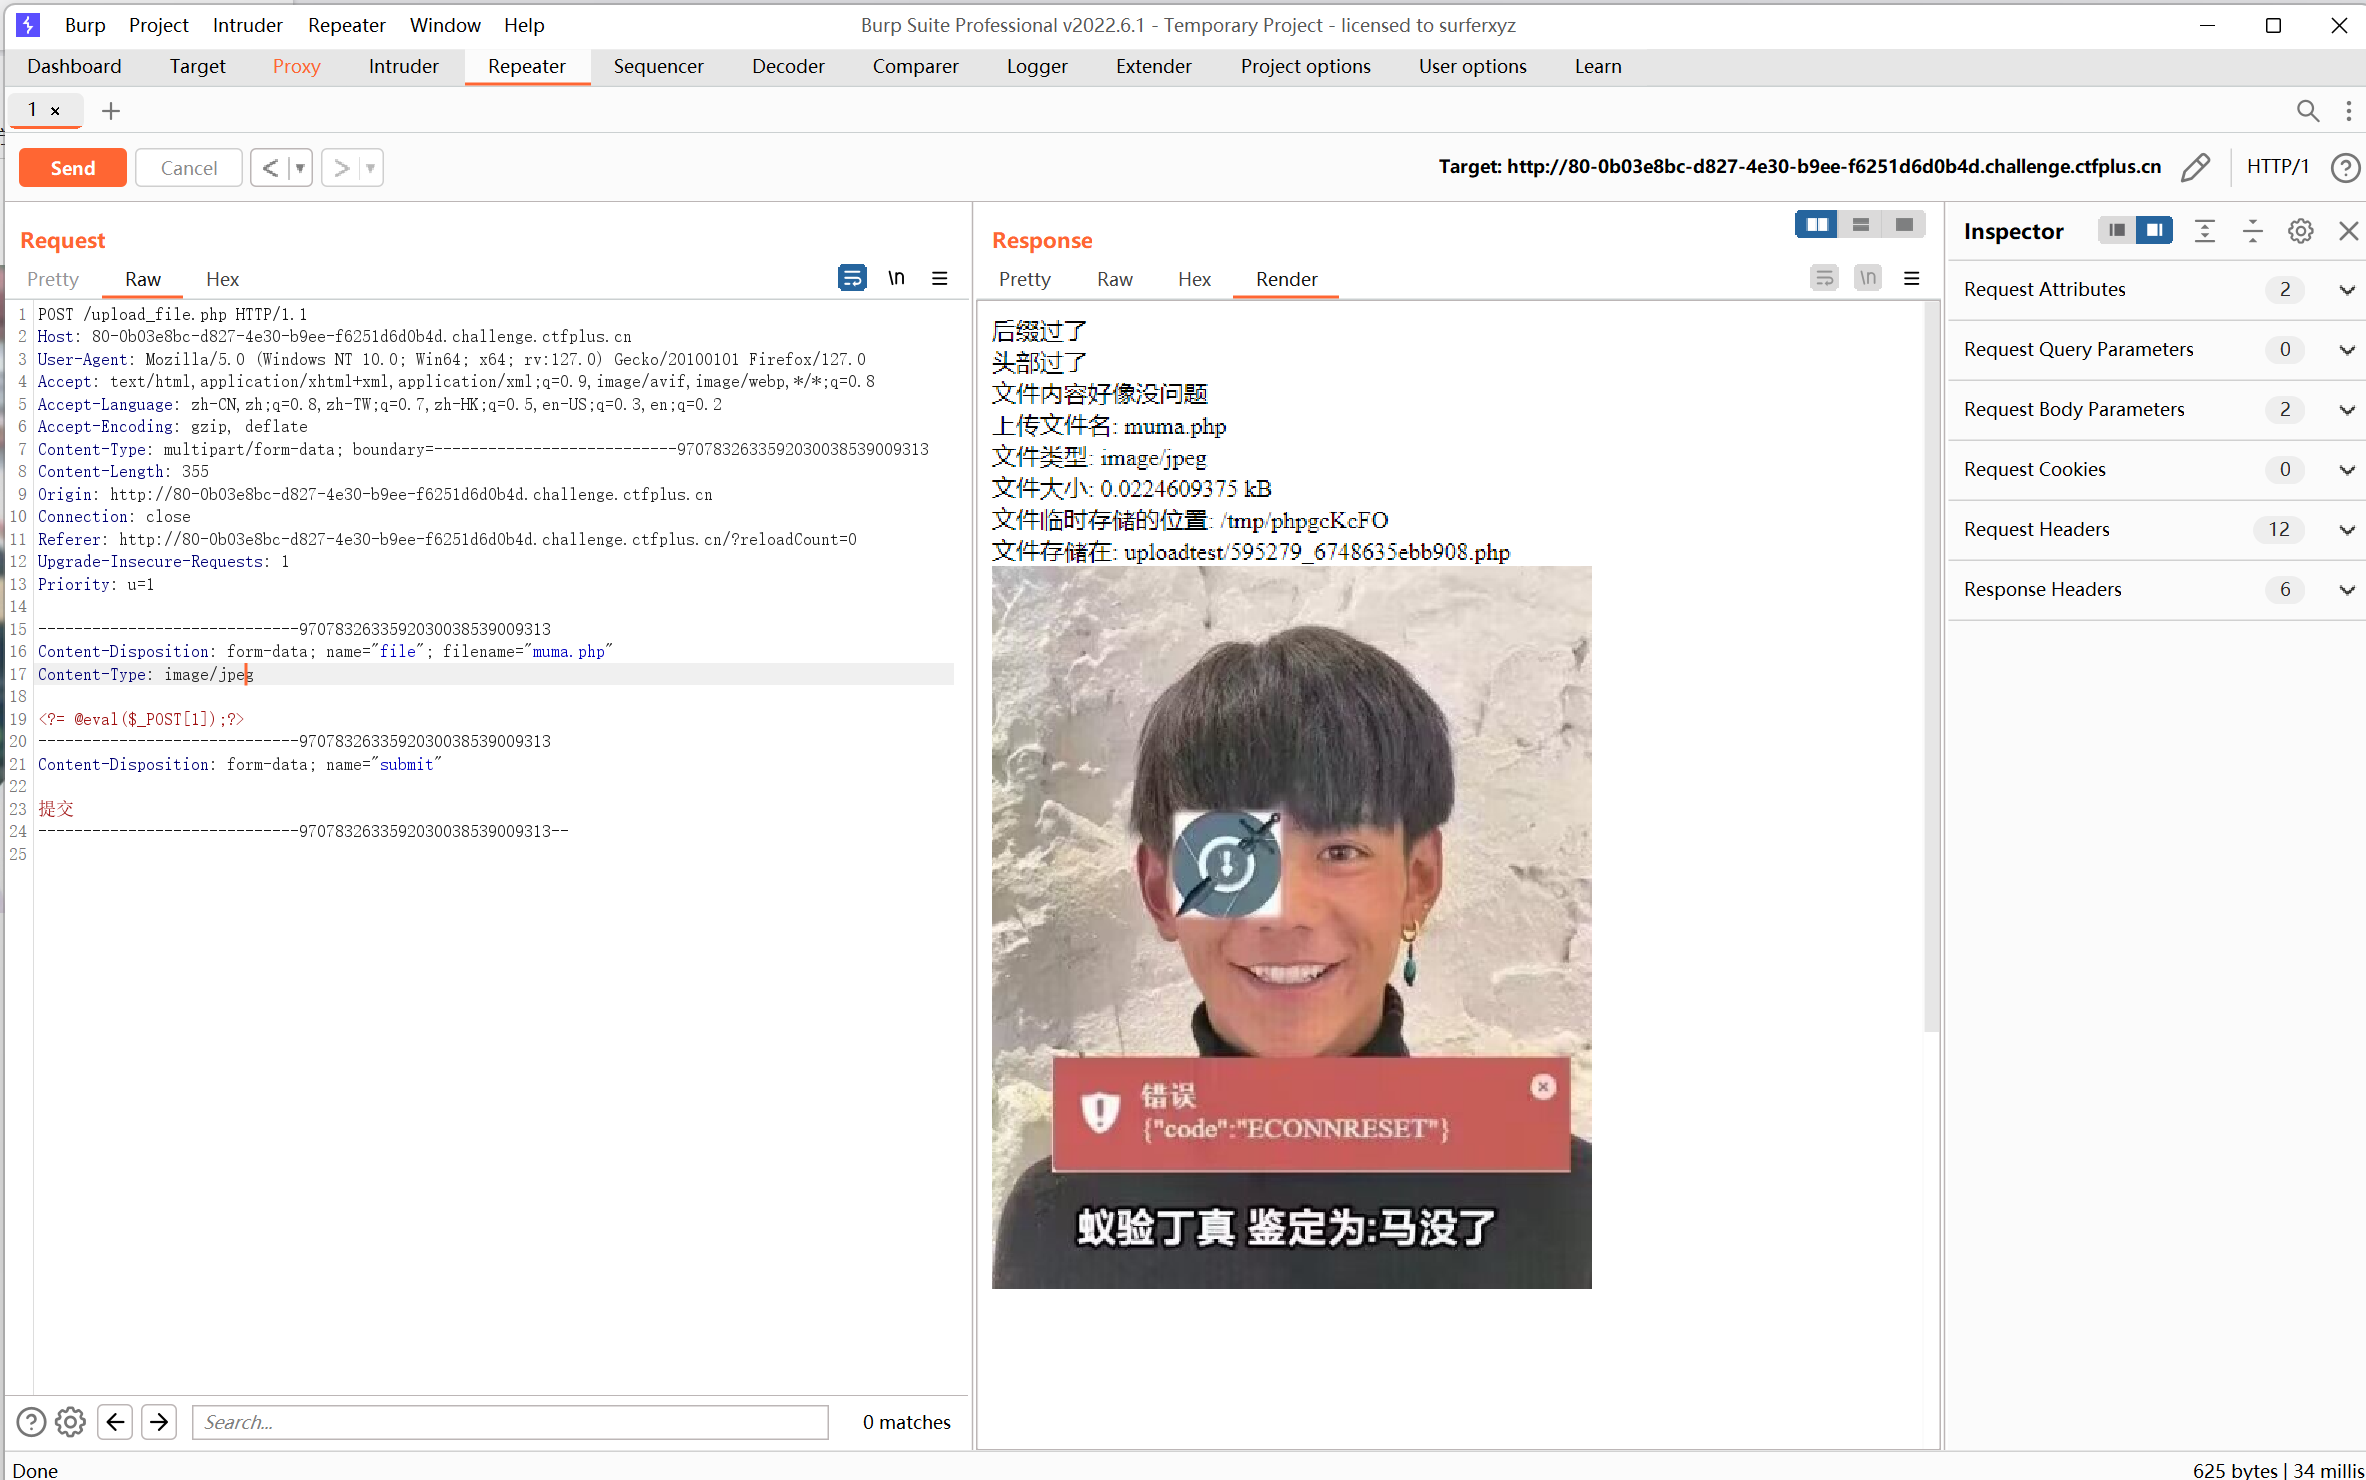Screen dimensions: 2366x1480
Task: Go to previous request with back arrow
Action: 270,167
